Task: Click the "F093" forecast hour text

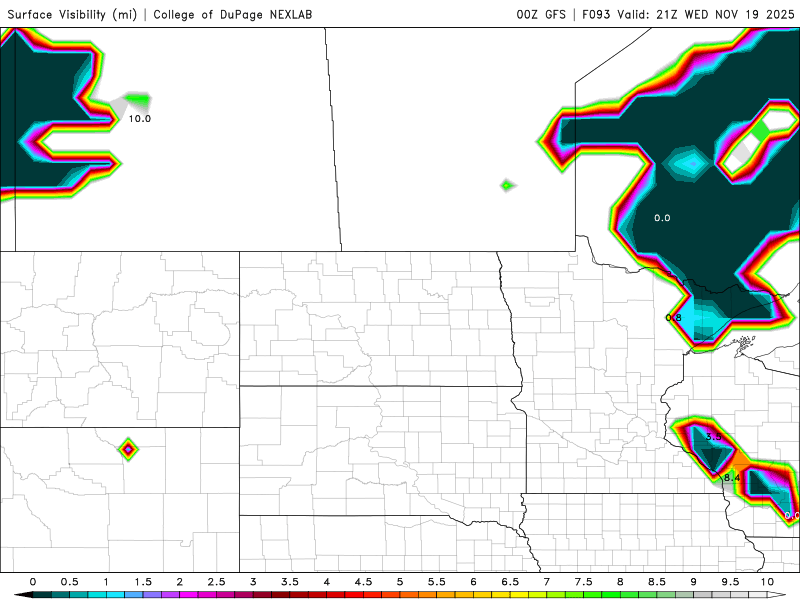Action: tap(596, 14)
